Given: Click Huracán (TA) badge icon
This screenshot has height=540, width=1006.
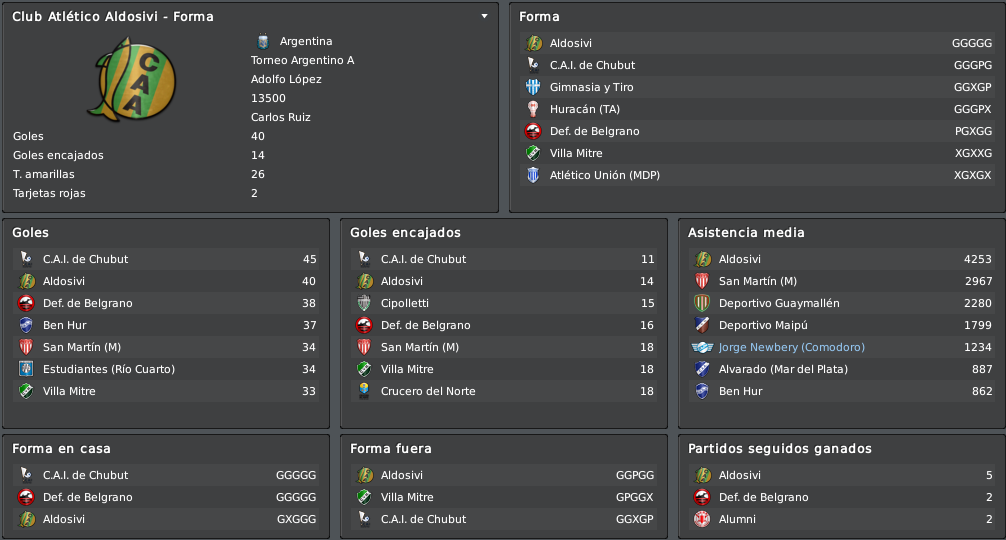Looking at the screenshot, I should tap(533, 109).
